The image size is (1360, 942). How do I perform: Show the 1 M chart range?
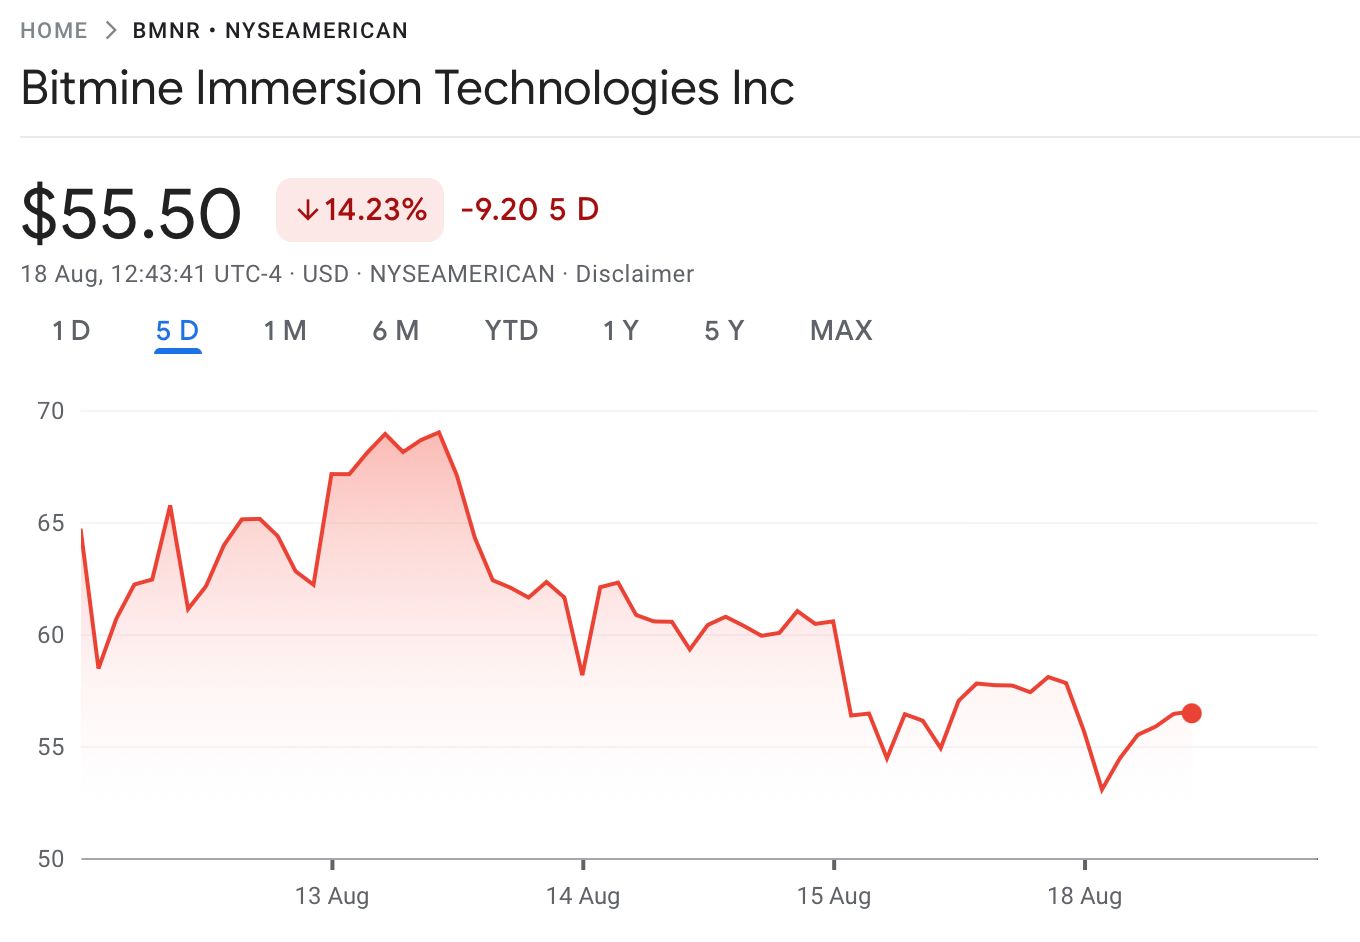point(285,331)
